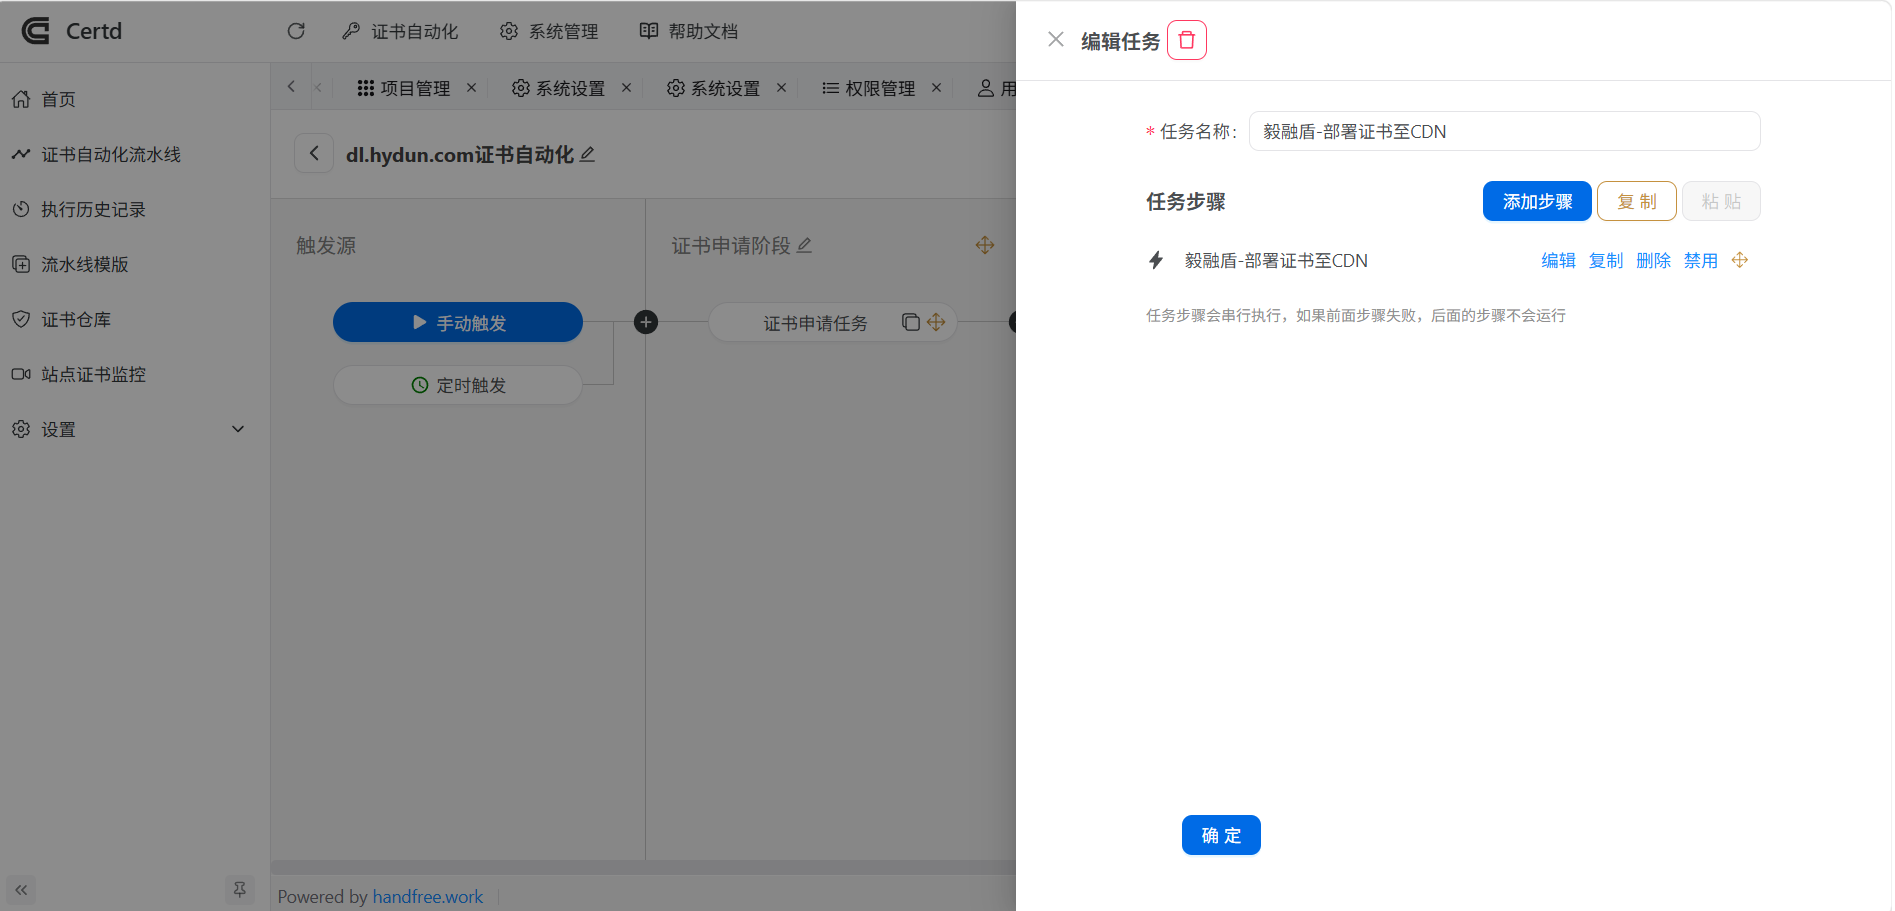Image resolution: width=1895 pixels, height=911 pixels.
Task: Switch to the second 系统设置 tab
Action: [x=713, y=88]
